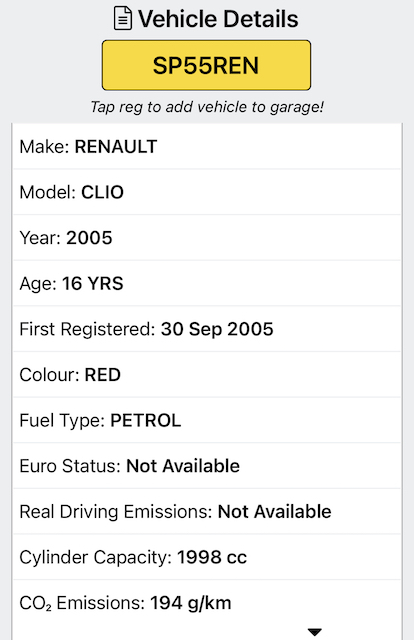The width and height of the screenshot is (414, 640).
Task: Click 'Tap reg to add vehicle' hint text
Action: tap(207, 107)
